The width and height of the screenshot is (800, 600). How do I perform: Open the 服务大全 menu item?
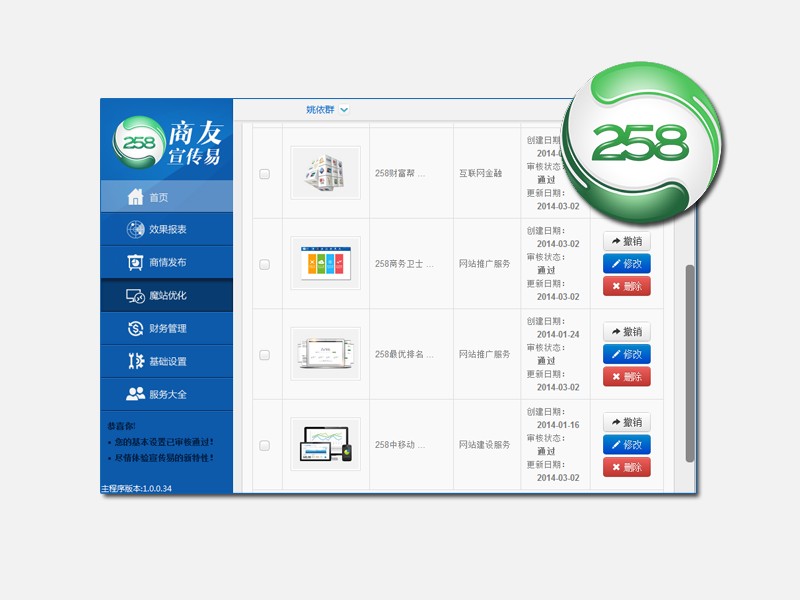click(x=166, y=394)
